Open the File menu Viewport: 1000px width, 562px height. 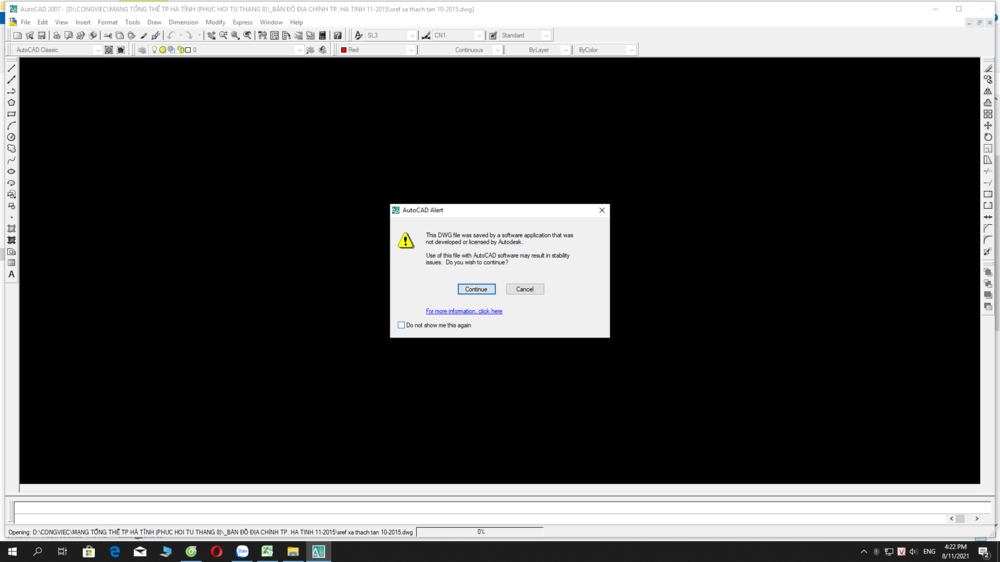pos(26,22)
